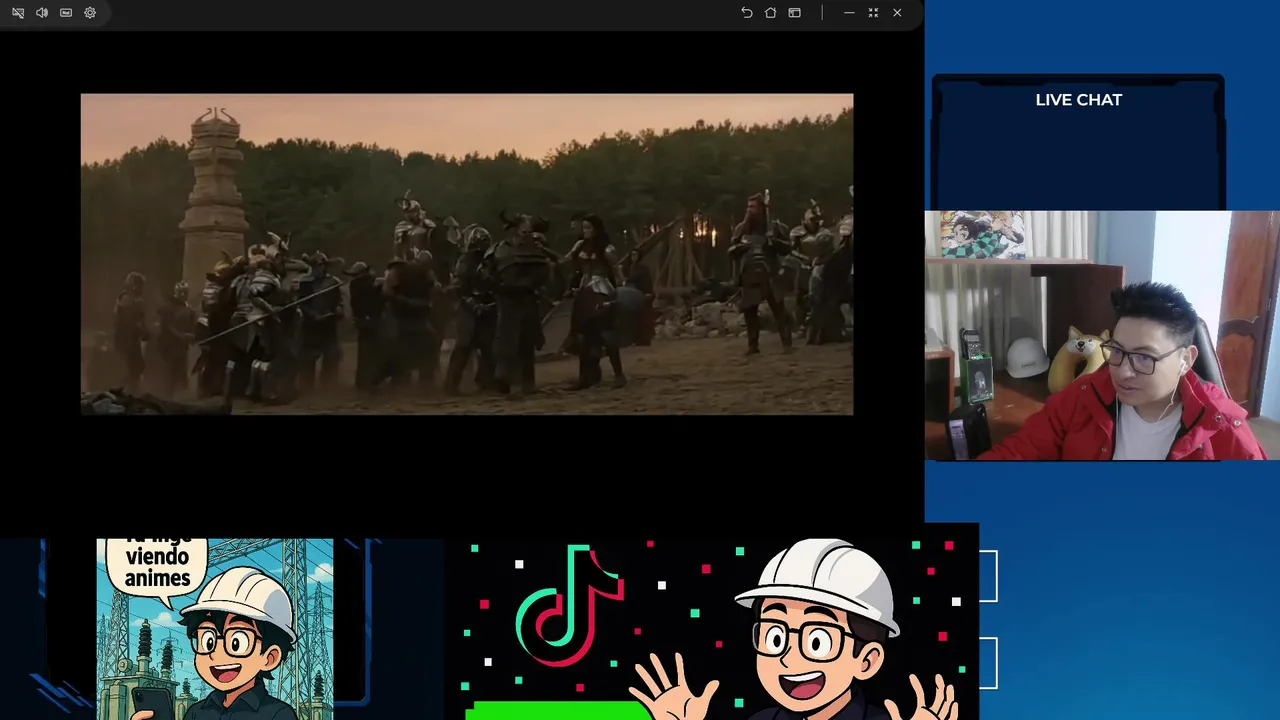Exit fullscreen with the collapse arrows icon

[x=873, y=13]
